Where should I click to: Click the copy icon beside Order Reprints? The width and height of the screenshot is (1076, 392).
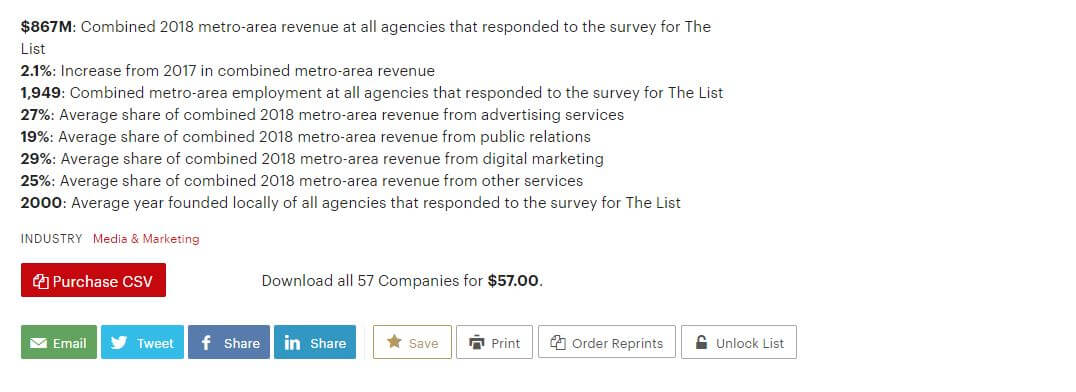[x=558, y=343]
